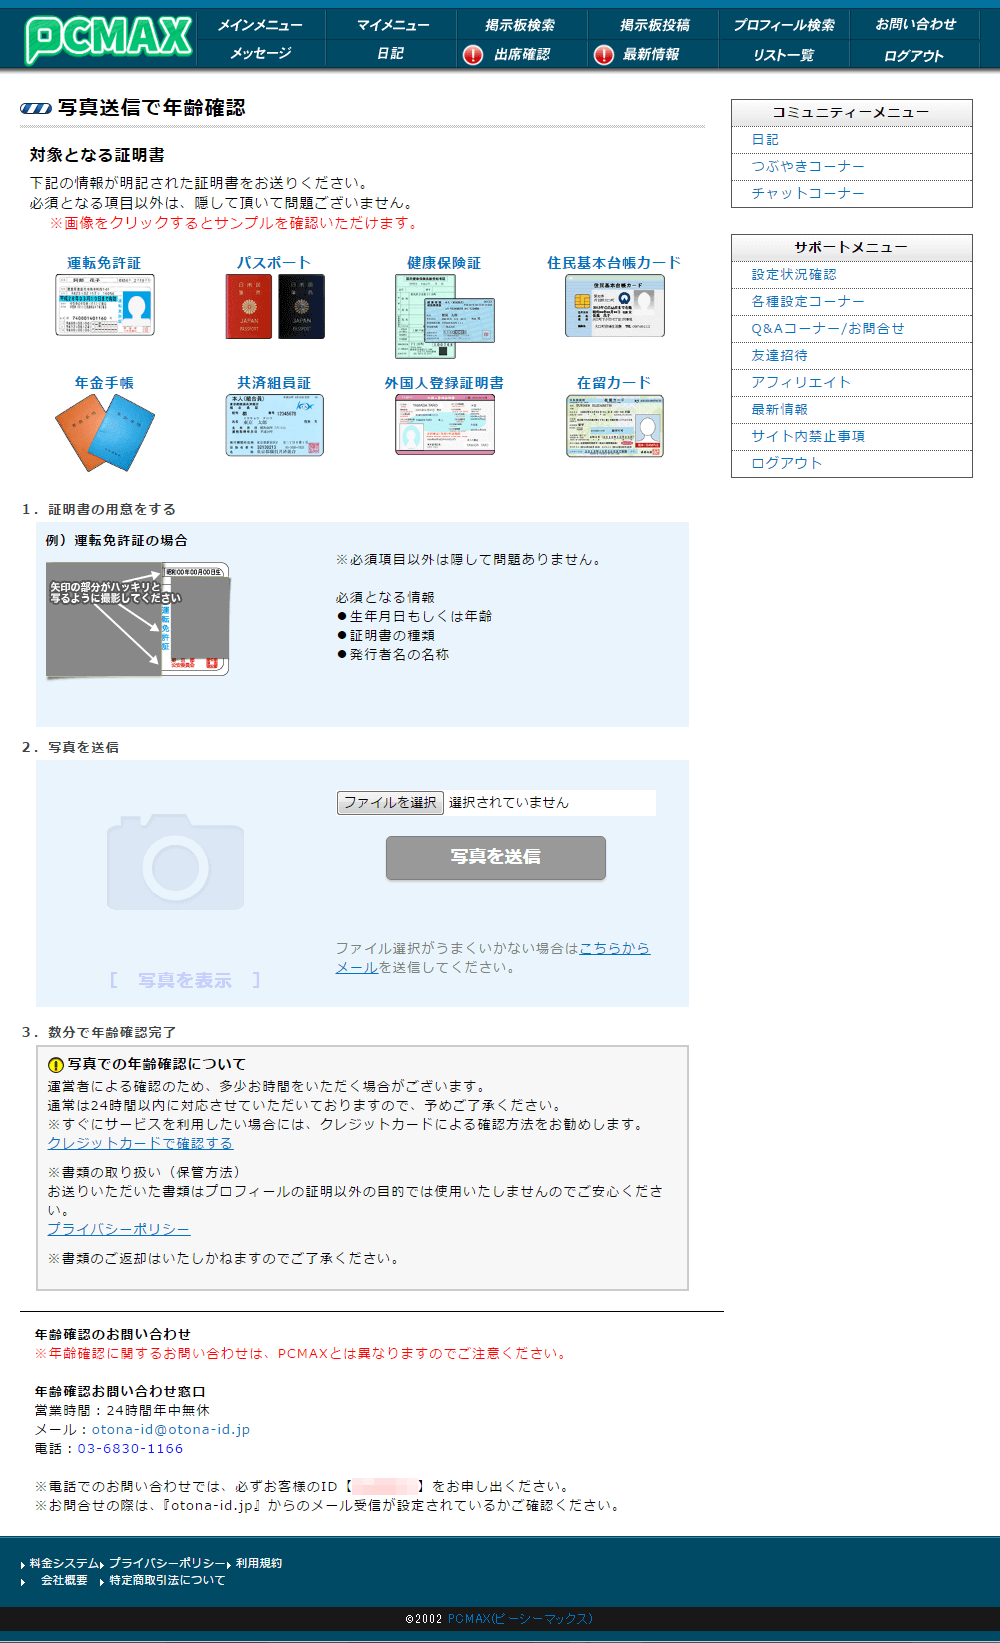1000x1643 pixels.
Task: Follow the クレジットカードで確認する link
Action: click(140, 1143)
